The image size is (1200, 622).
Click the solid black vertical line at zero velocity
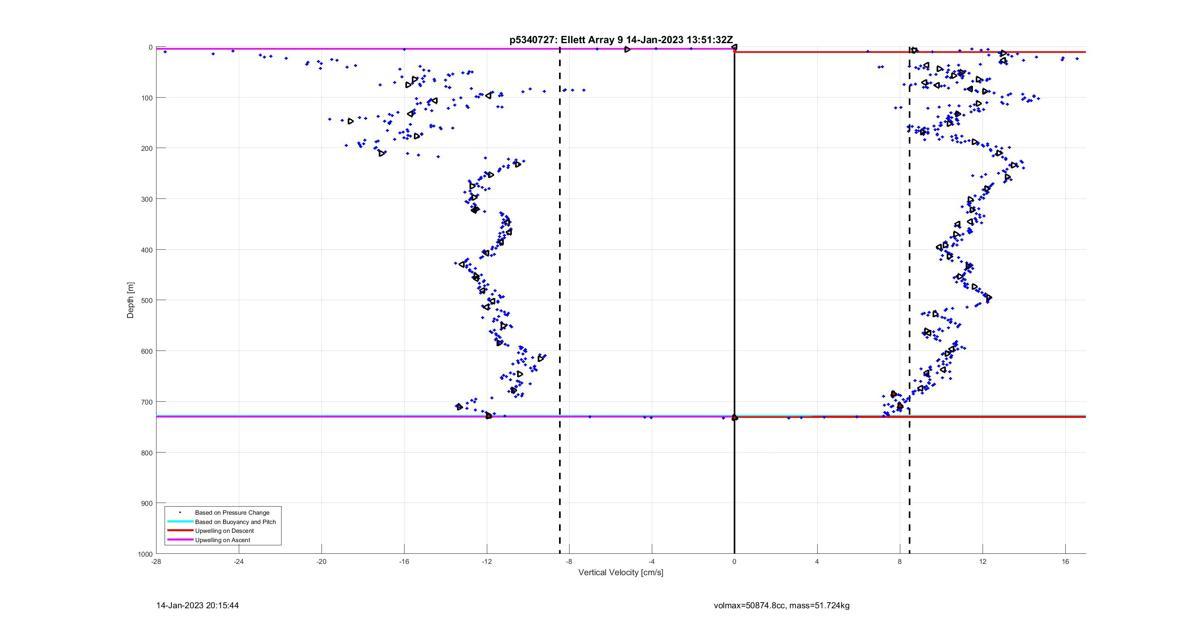tap(734, 300)
